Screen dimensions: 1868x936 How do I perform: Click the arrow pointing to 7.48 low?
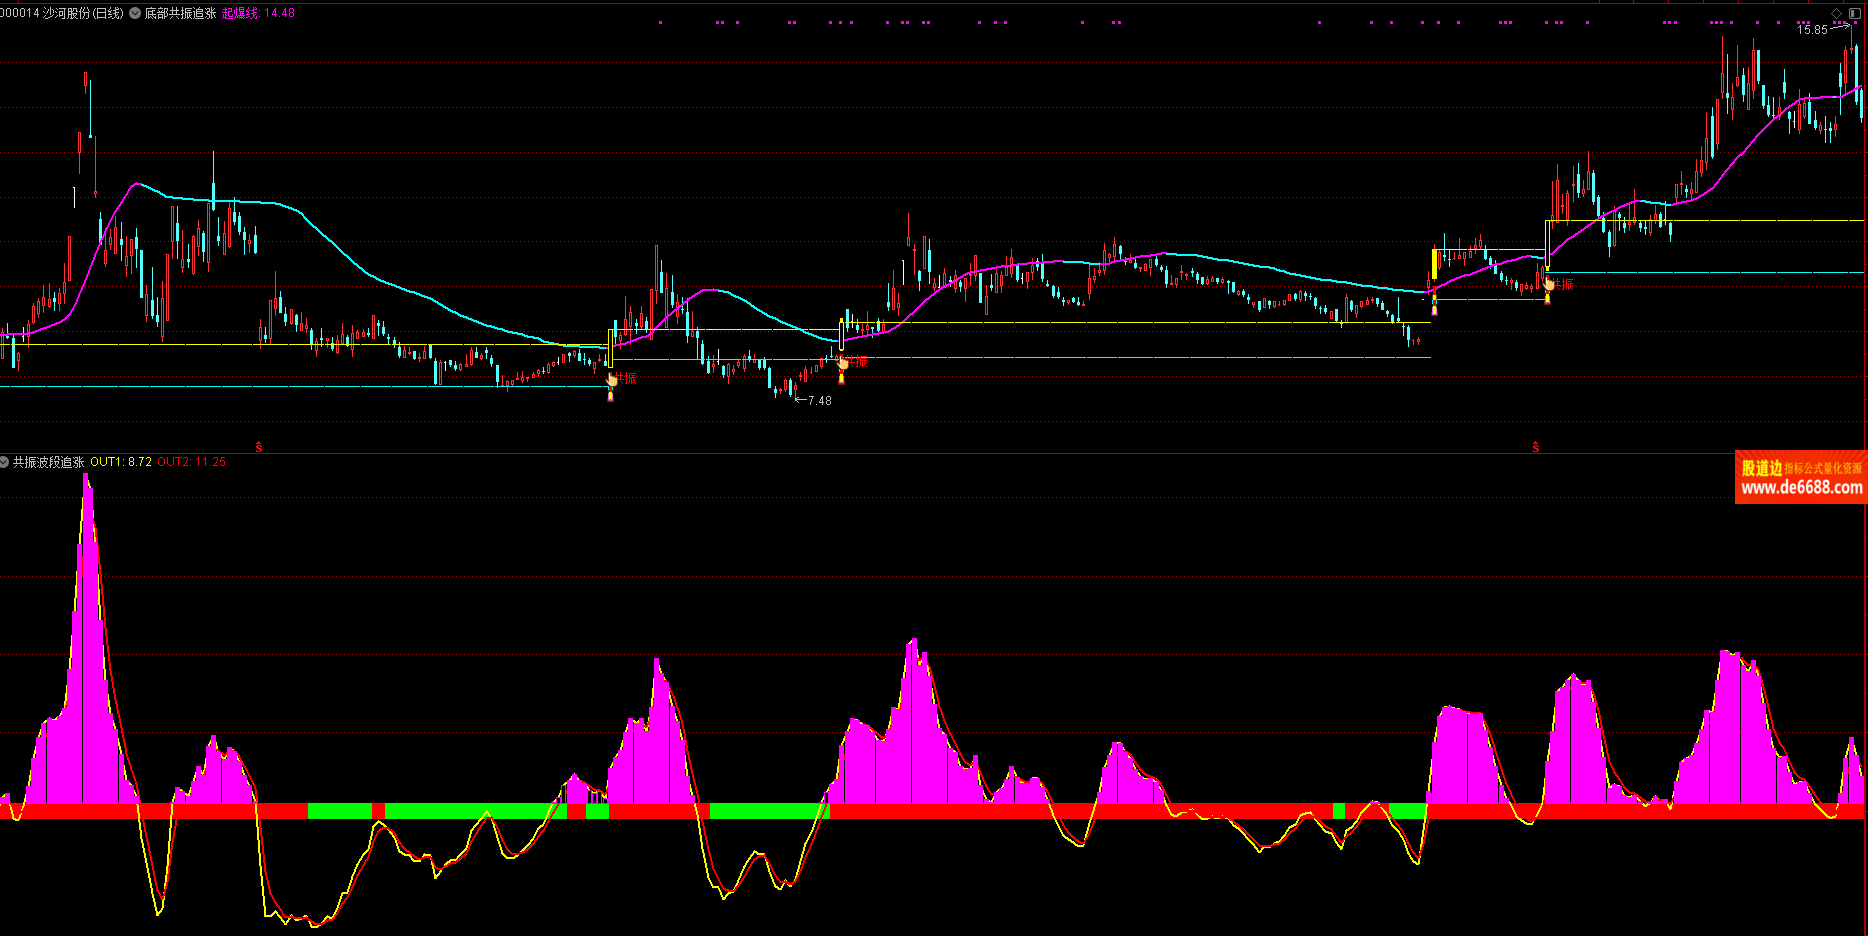(800, 400)
